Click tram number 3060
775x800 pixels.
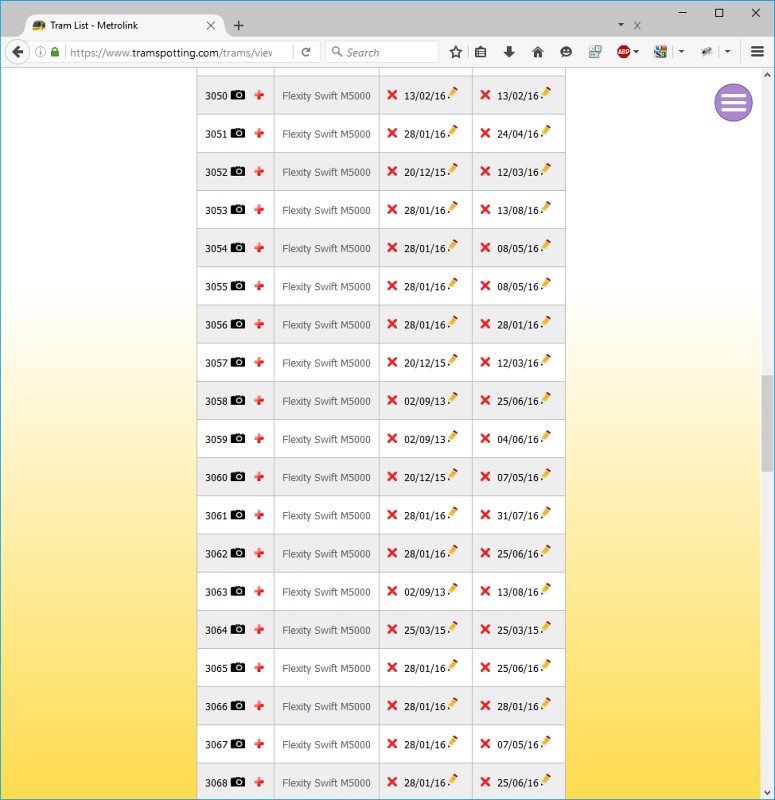pyautogui.click(x=216, y=478)
